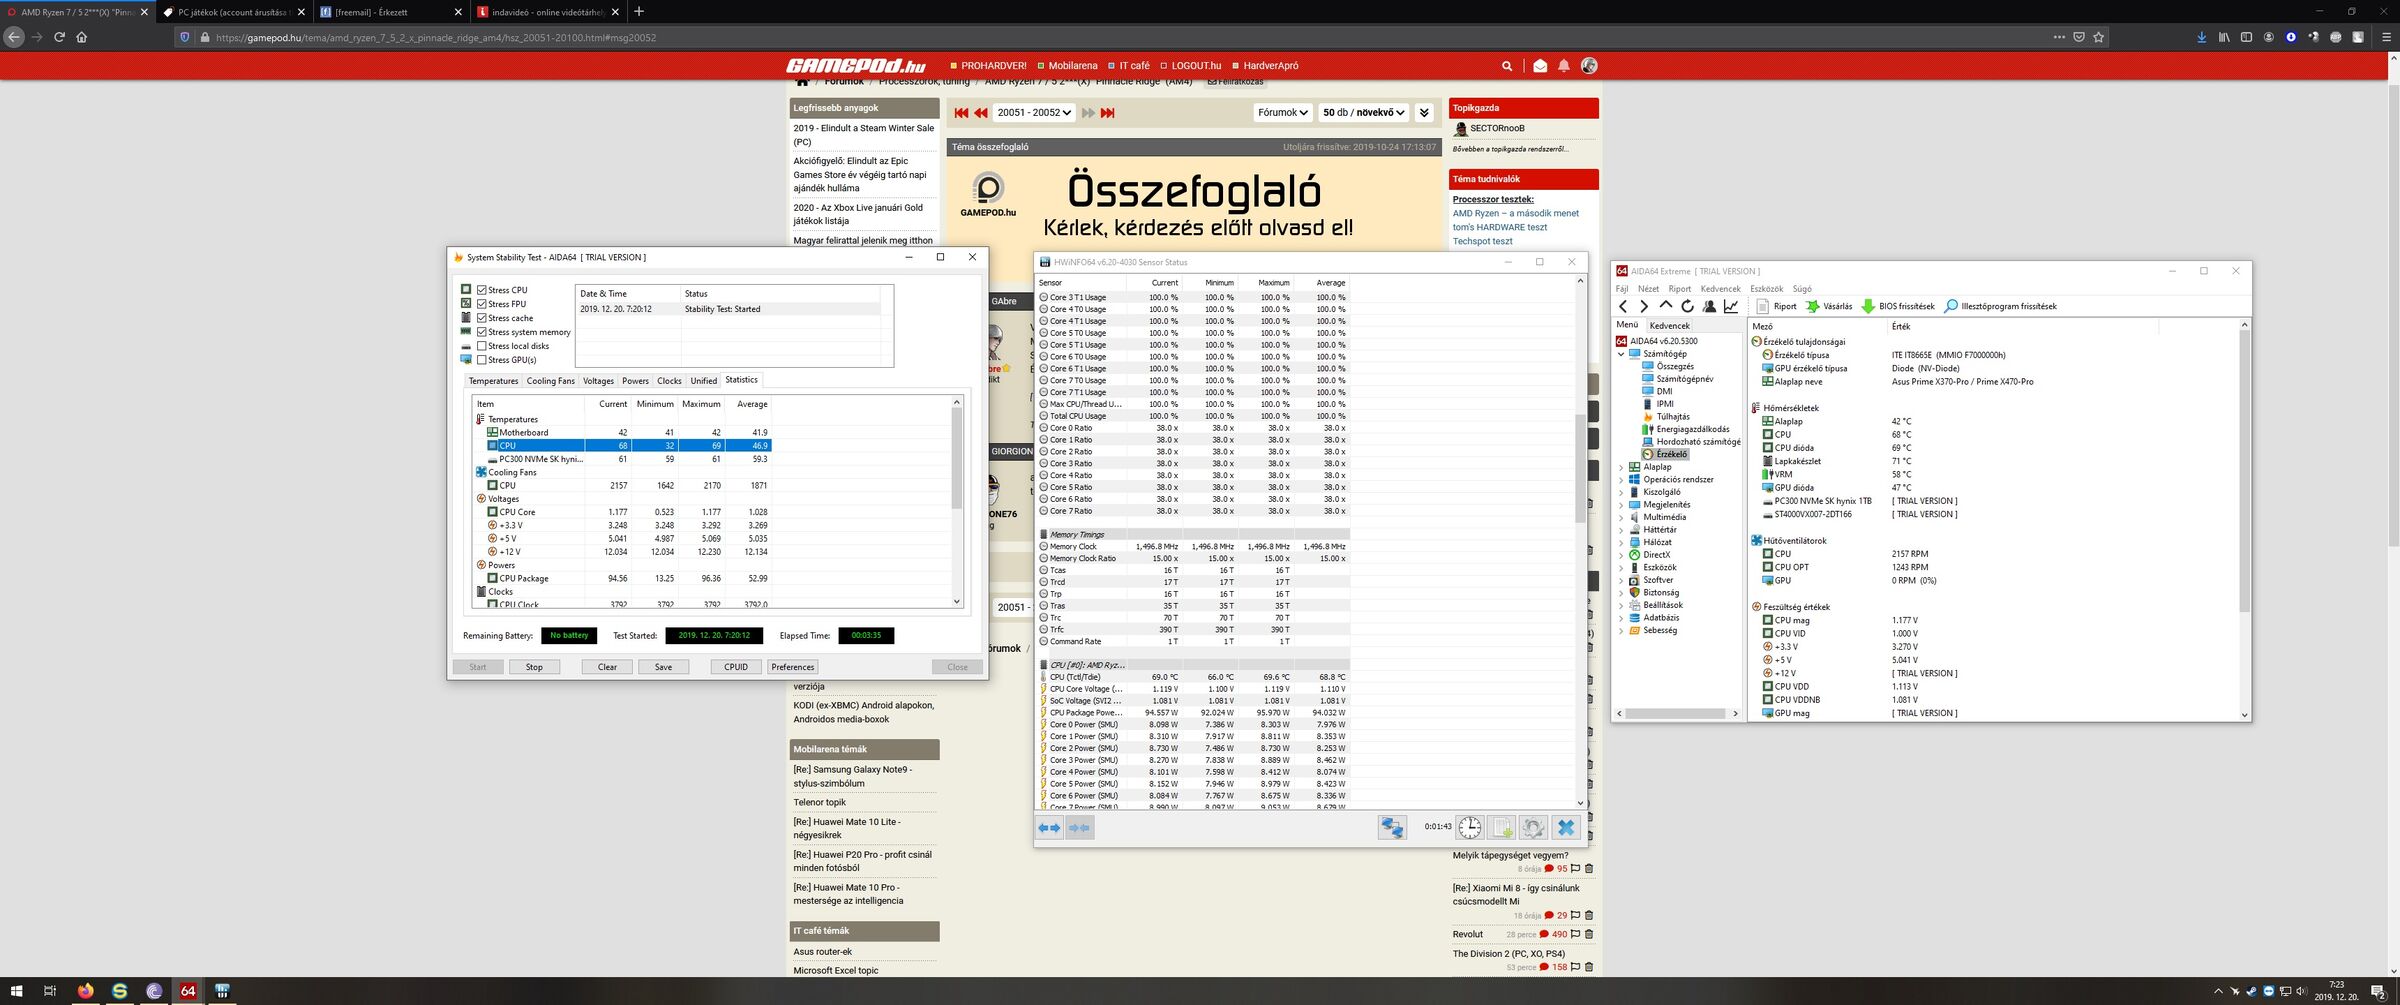Click the AIDA64 refresh icon
This screenshot has height=1005, width=2400.
1687,306
